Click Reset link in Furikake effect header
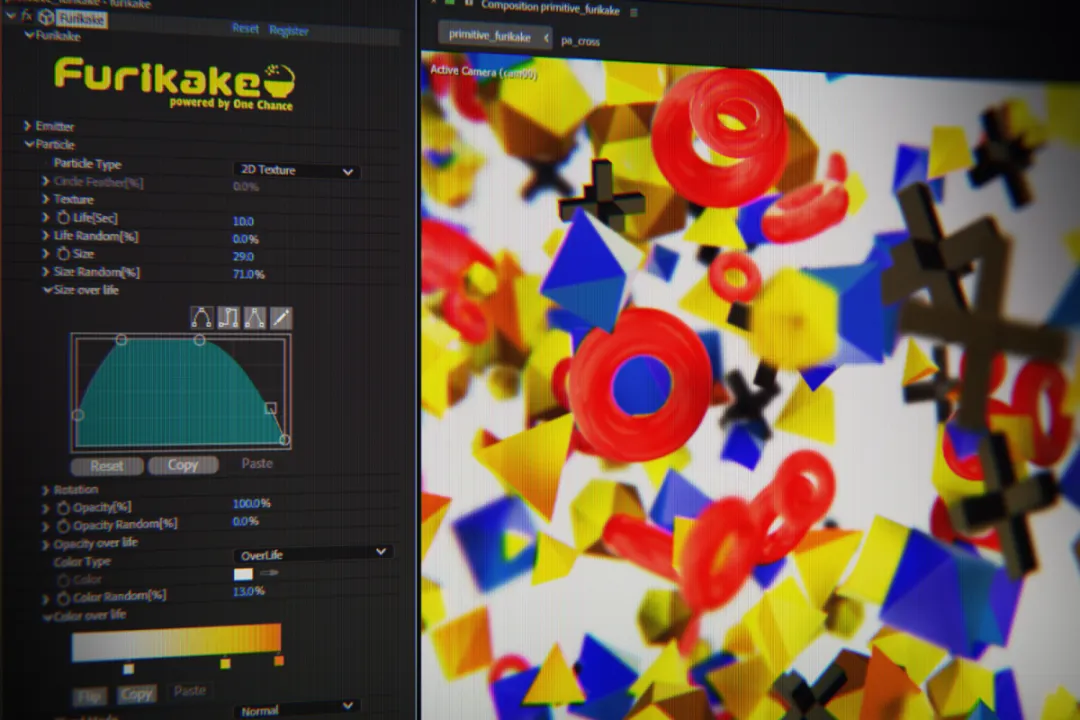This screenshot has height=720, width=1080. 245,28
